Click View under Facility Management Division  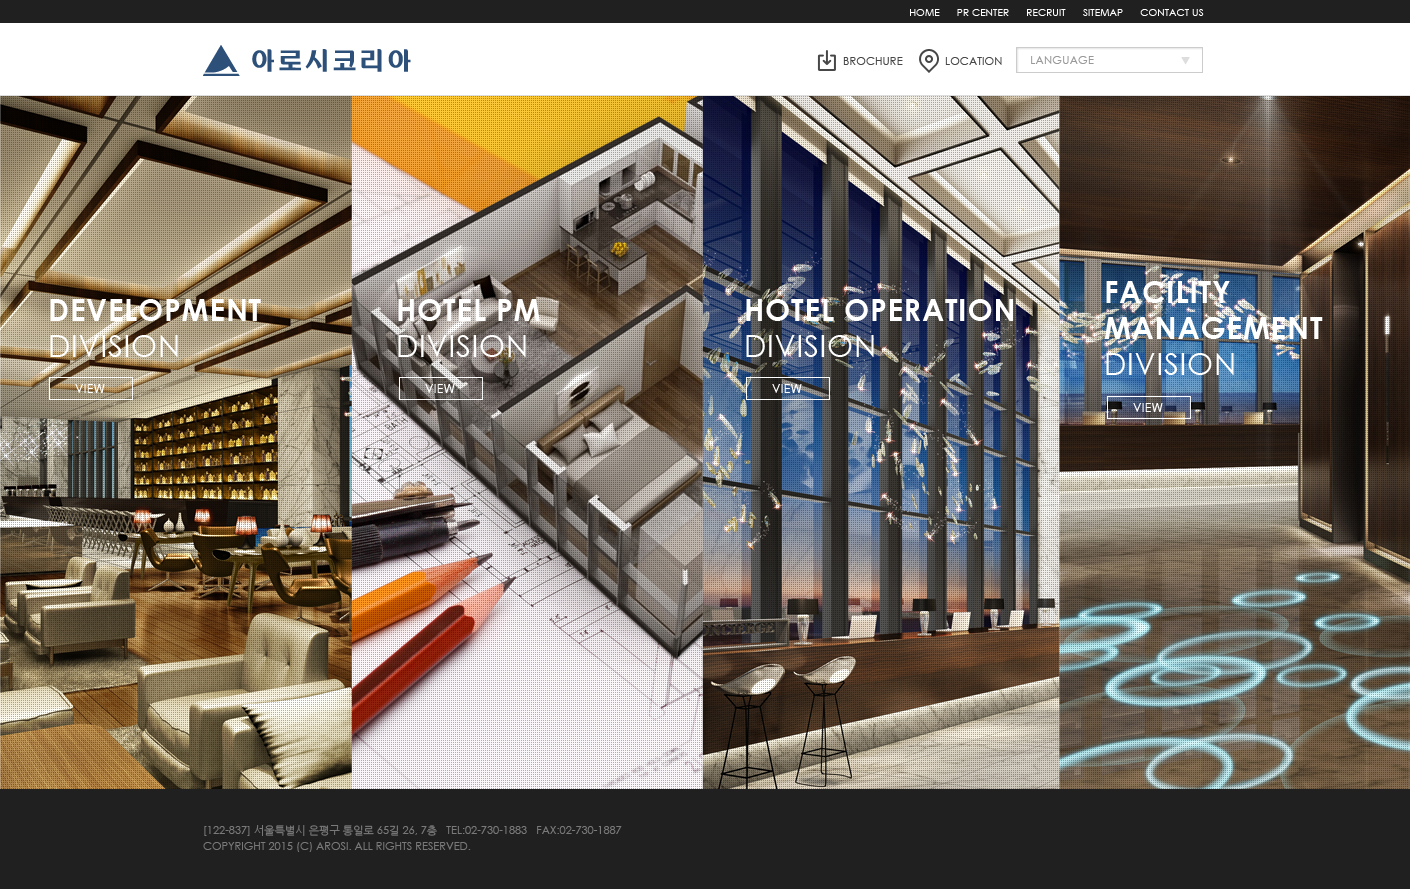point(1148,408)
